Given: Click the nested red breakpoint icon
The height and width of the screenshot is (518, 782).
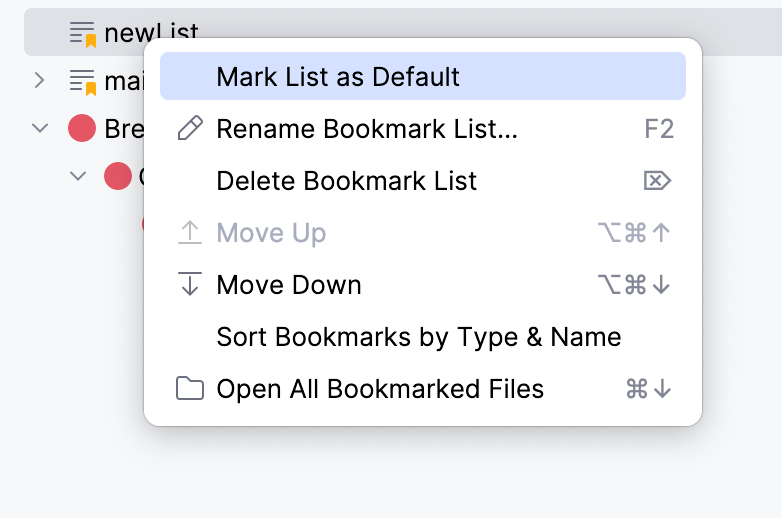Looking at the screenshot, I should tap(118, 177).
